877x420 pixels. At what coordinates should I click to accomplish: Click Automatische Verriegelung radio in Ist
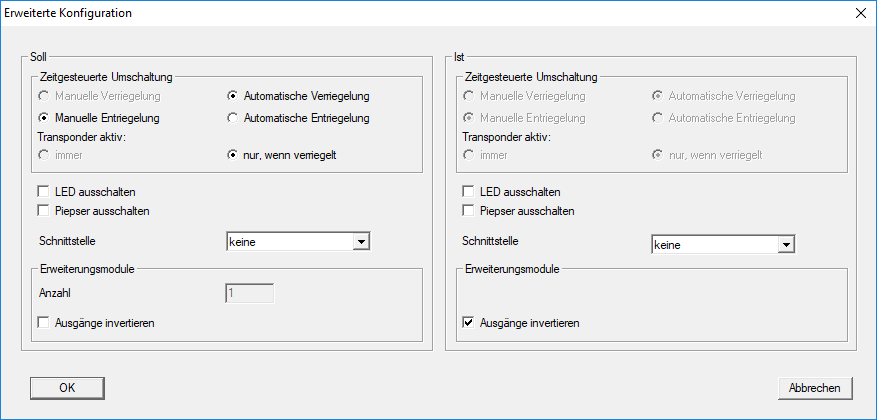point(657,96)
